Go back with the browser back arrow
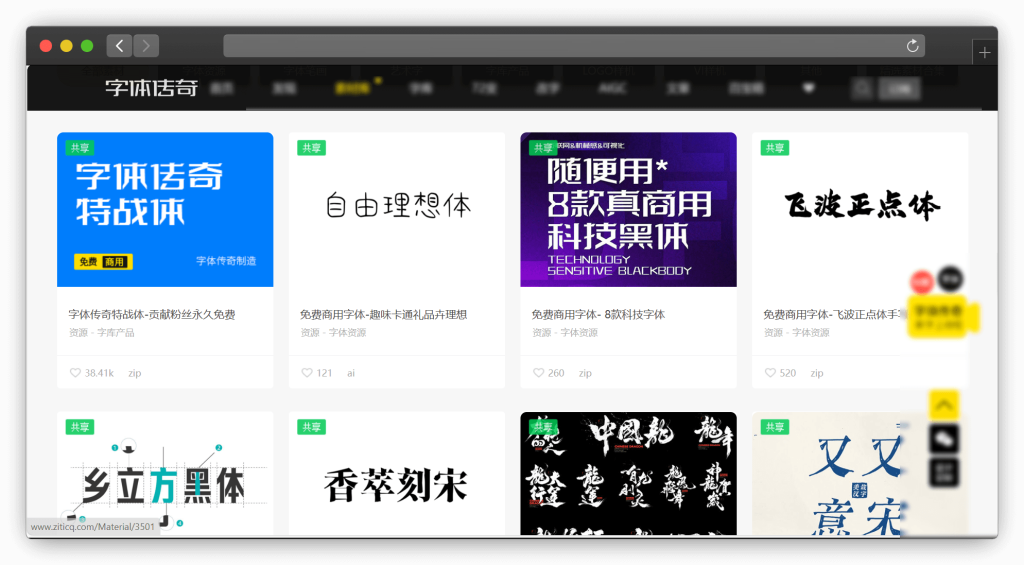1024x565 pixels. pos(120,46)
